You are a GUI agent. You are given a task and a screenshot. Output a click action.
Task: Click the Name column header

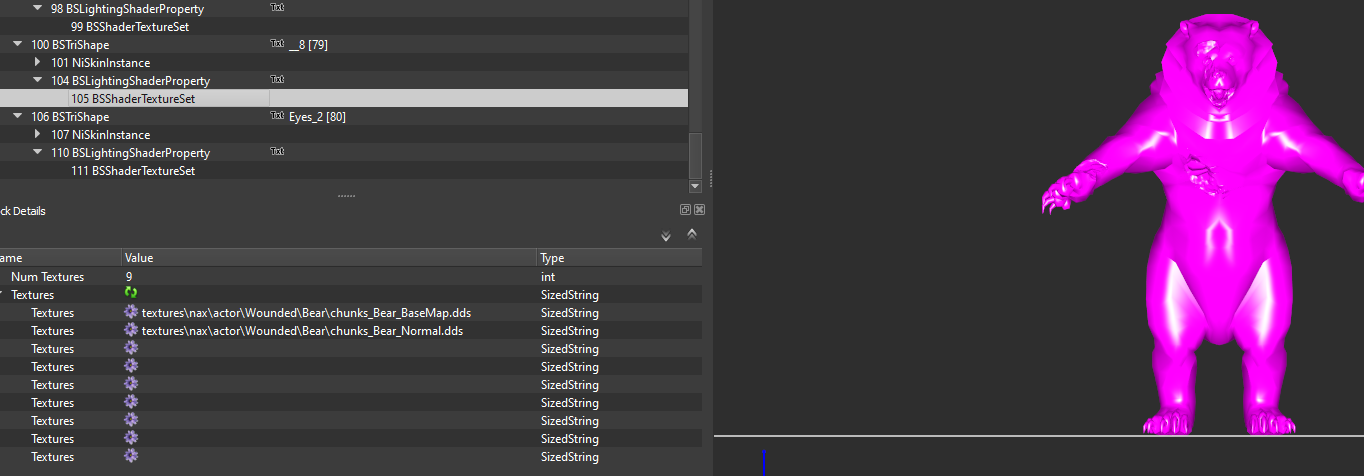60,258
